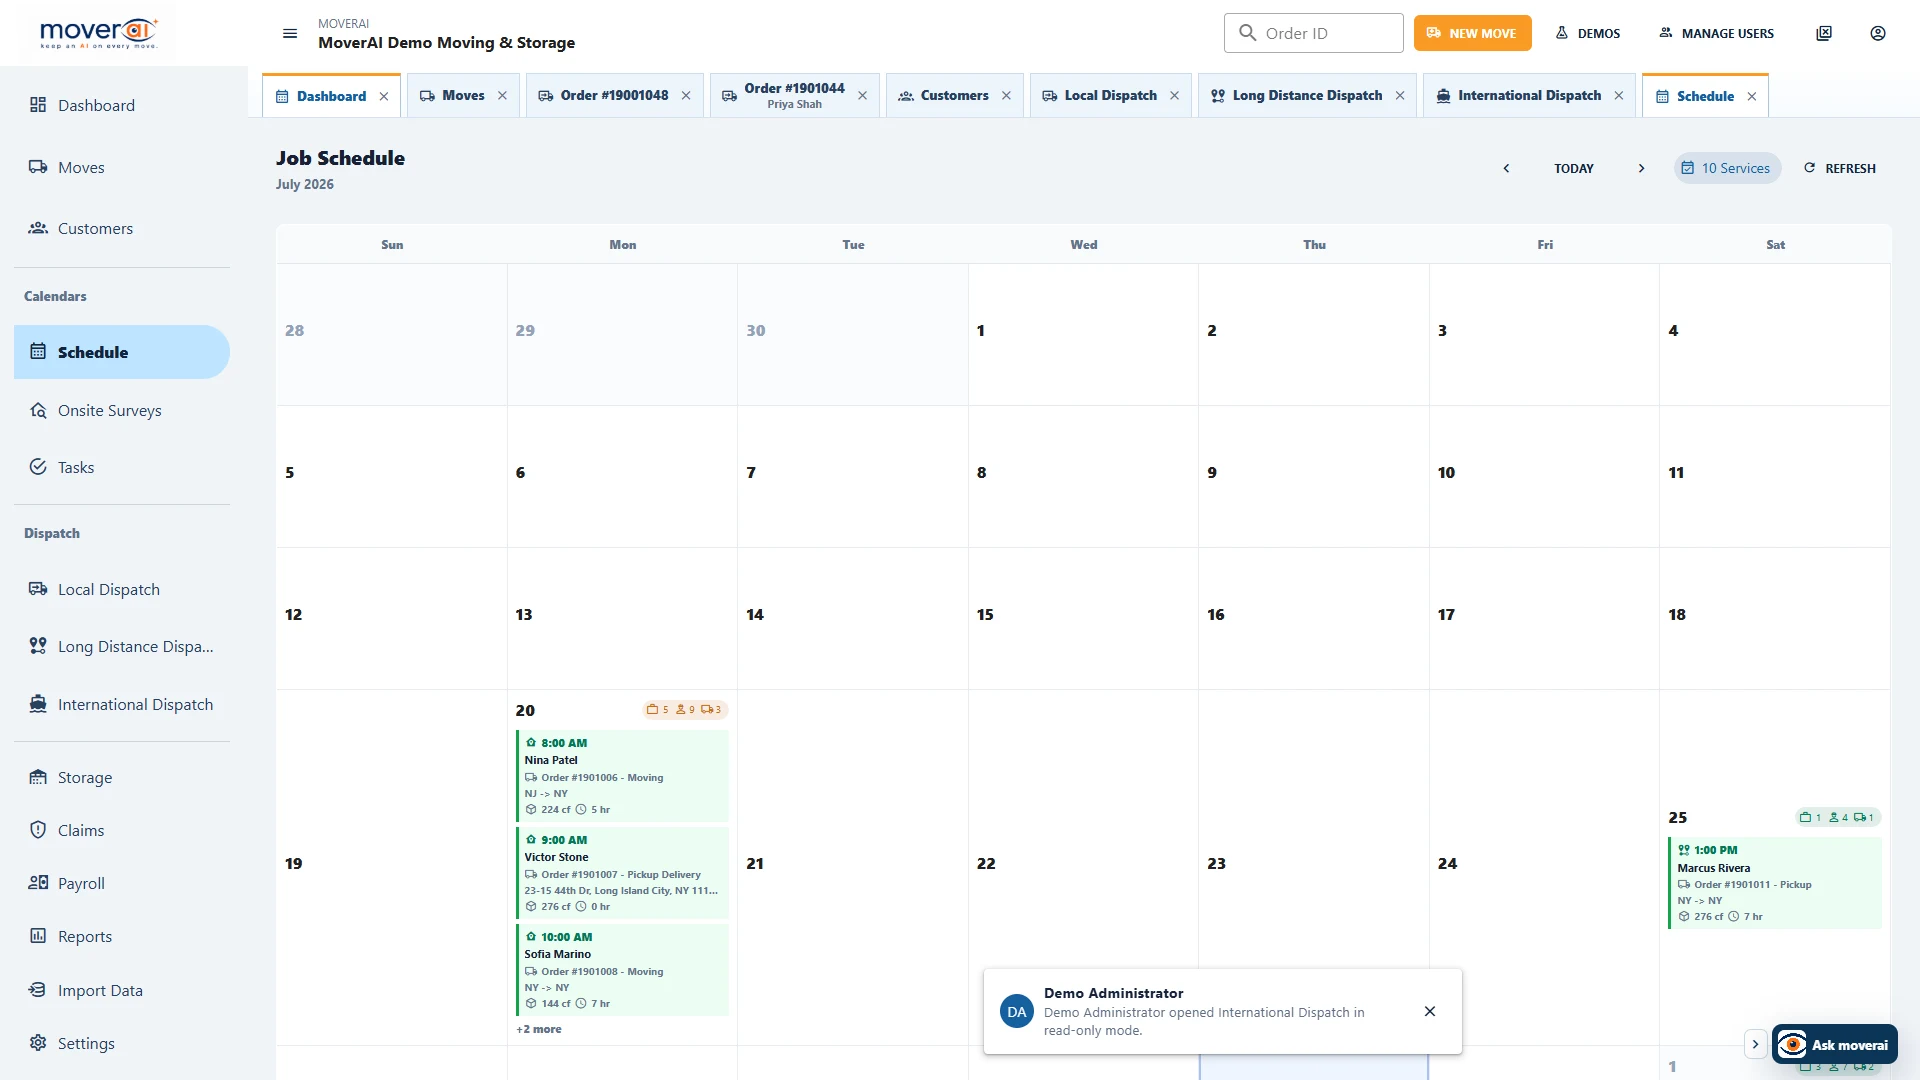This screenshot has height=1080, width=1920.
Task: Open Claims in the sidebar
Action: (122, 830)
